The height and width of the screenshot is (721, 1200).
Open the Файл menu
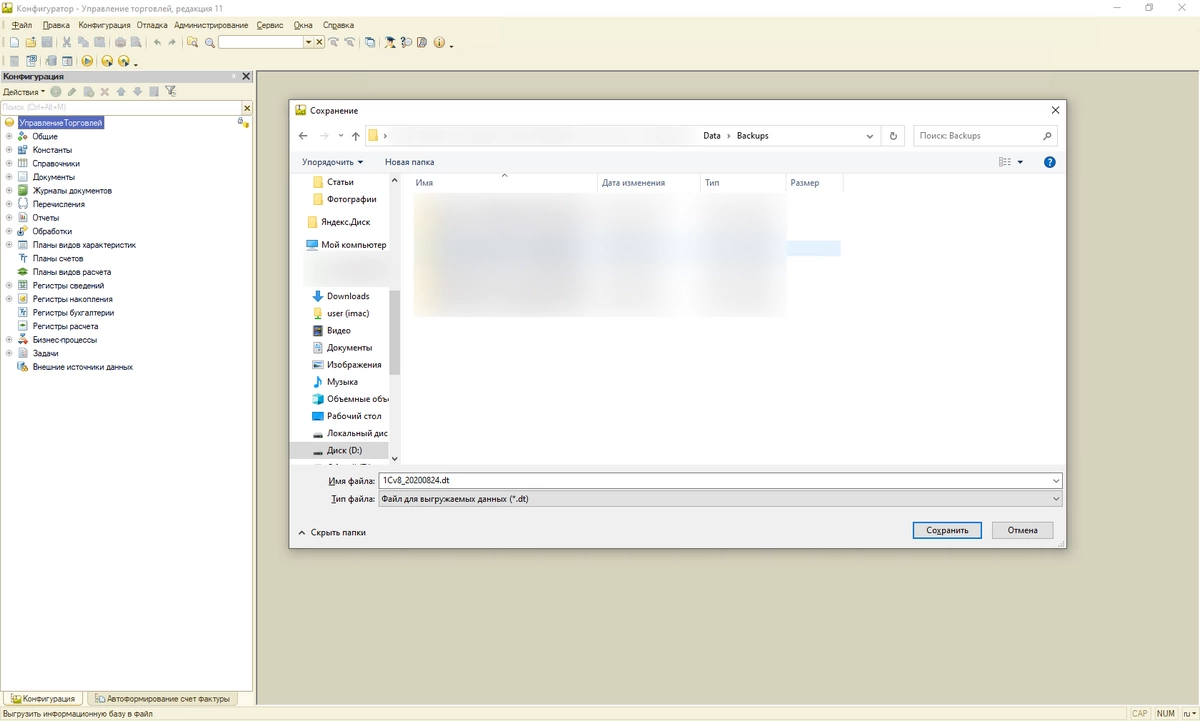21,25
